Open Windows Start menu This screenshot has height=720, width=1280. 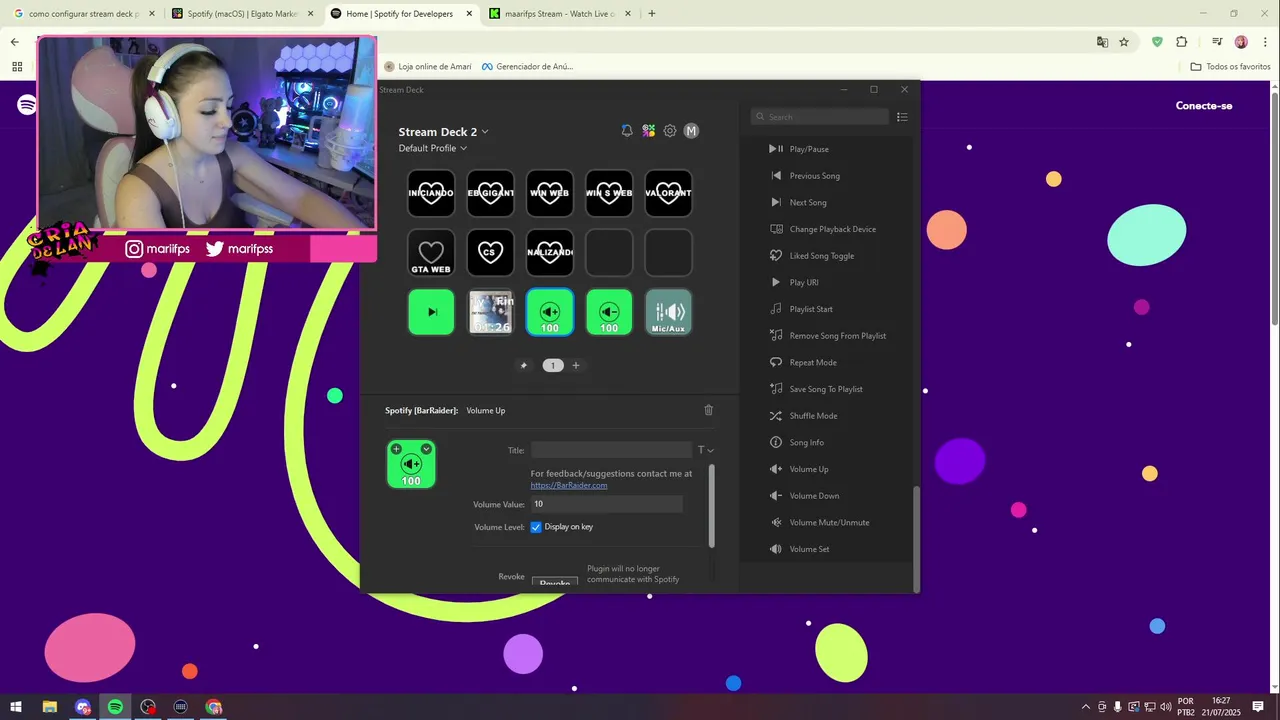click(x=16, y=707)
